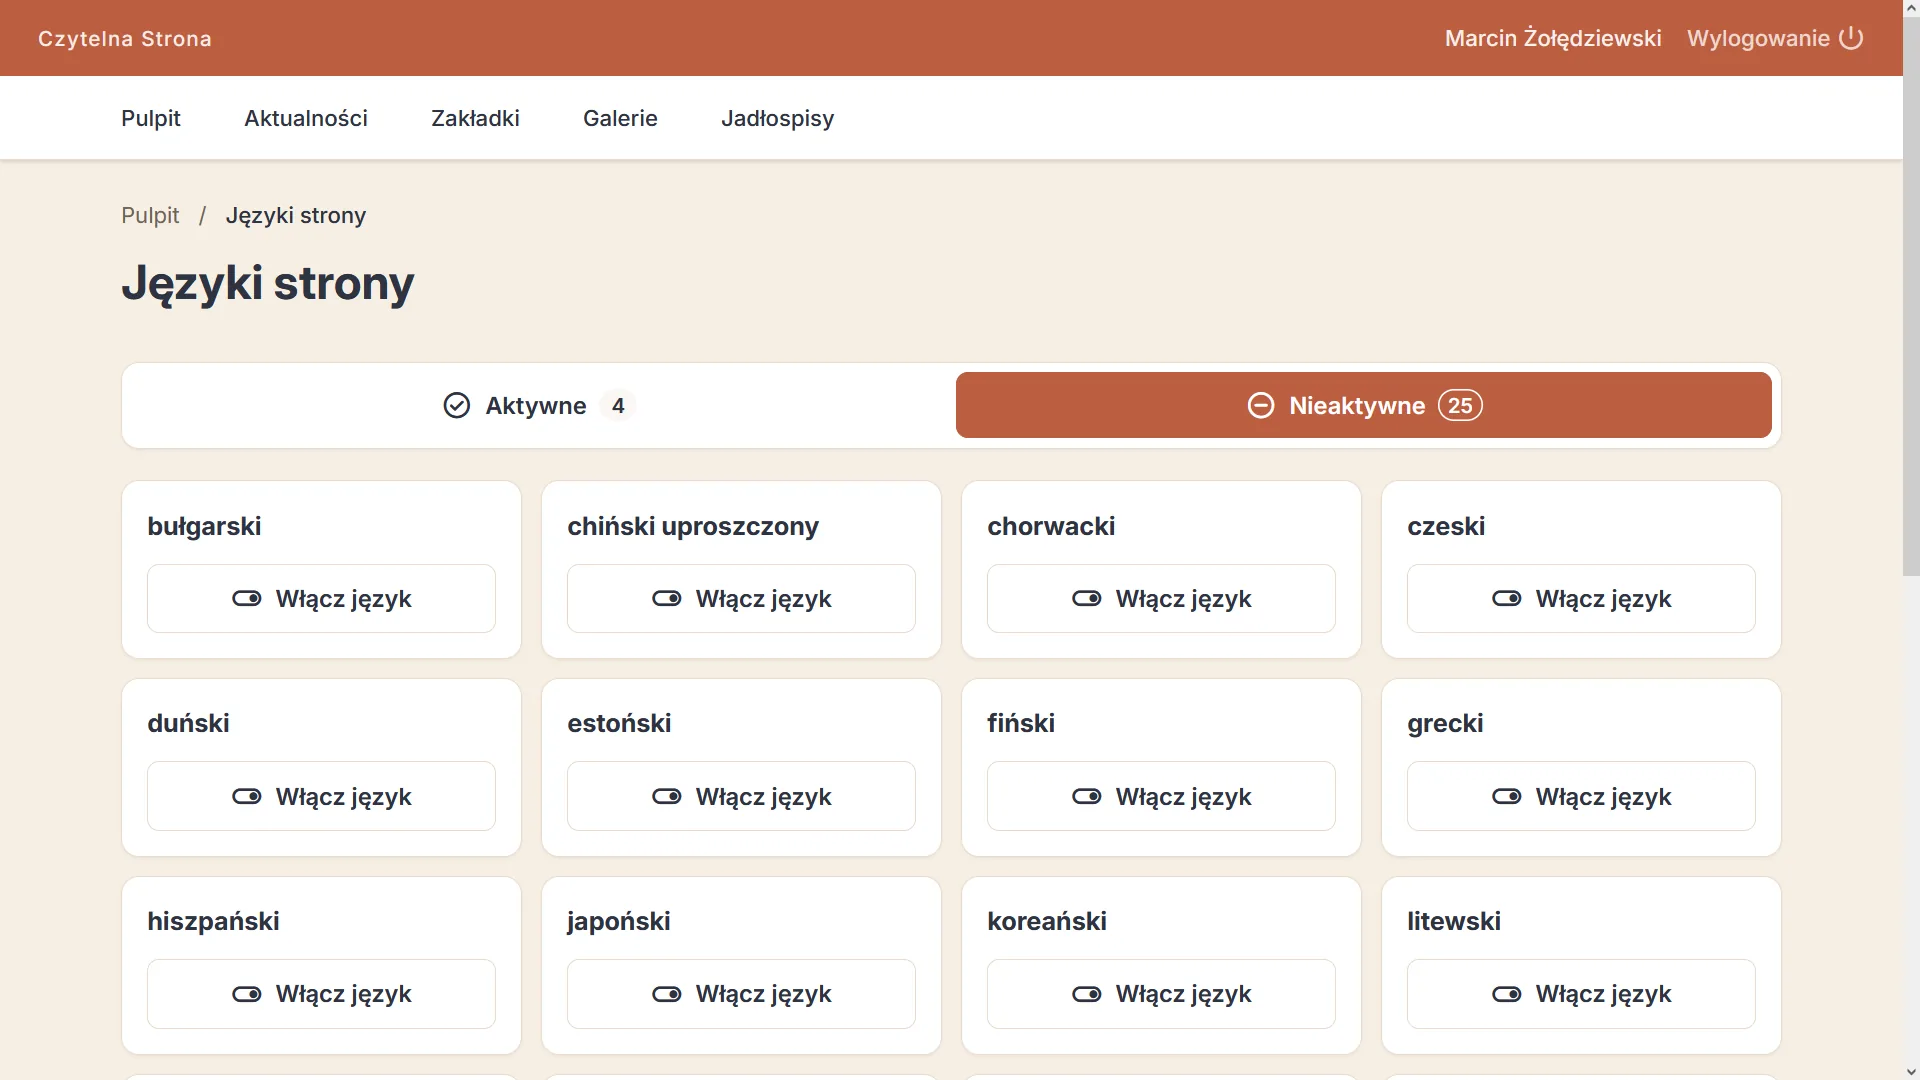Enable the fiński language
Viewport: 1920px width, 1080px height.
pos(1161,796)
